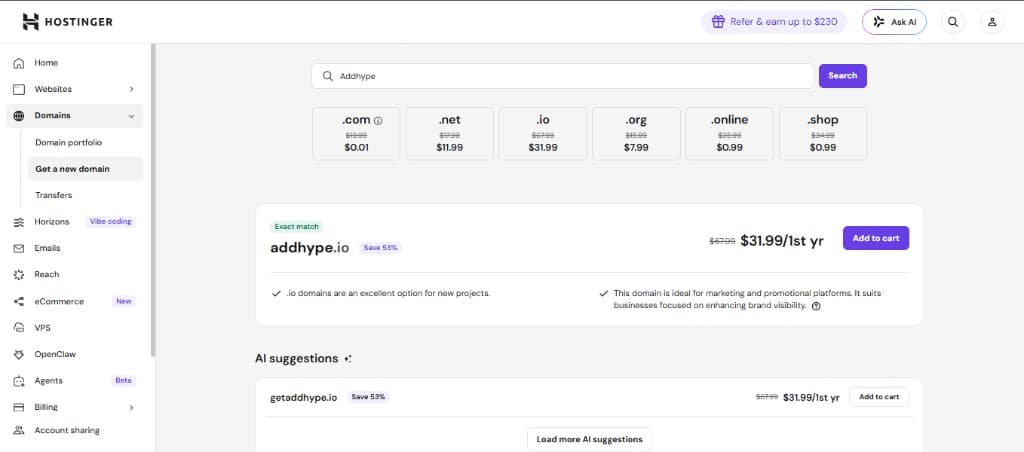Open the user profile icon
Screen dimensions: 1024x452
[992, 22]
